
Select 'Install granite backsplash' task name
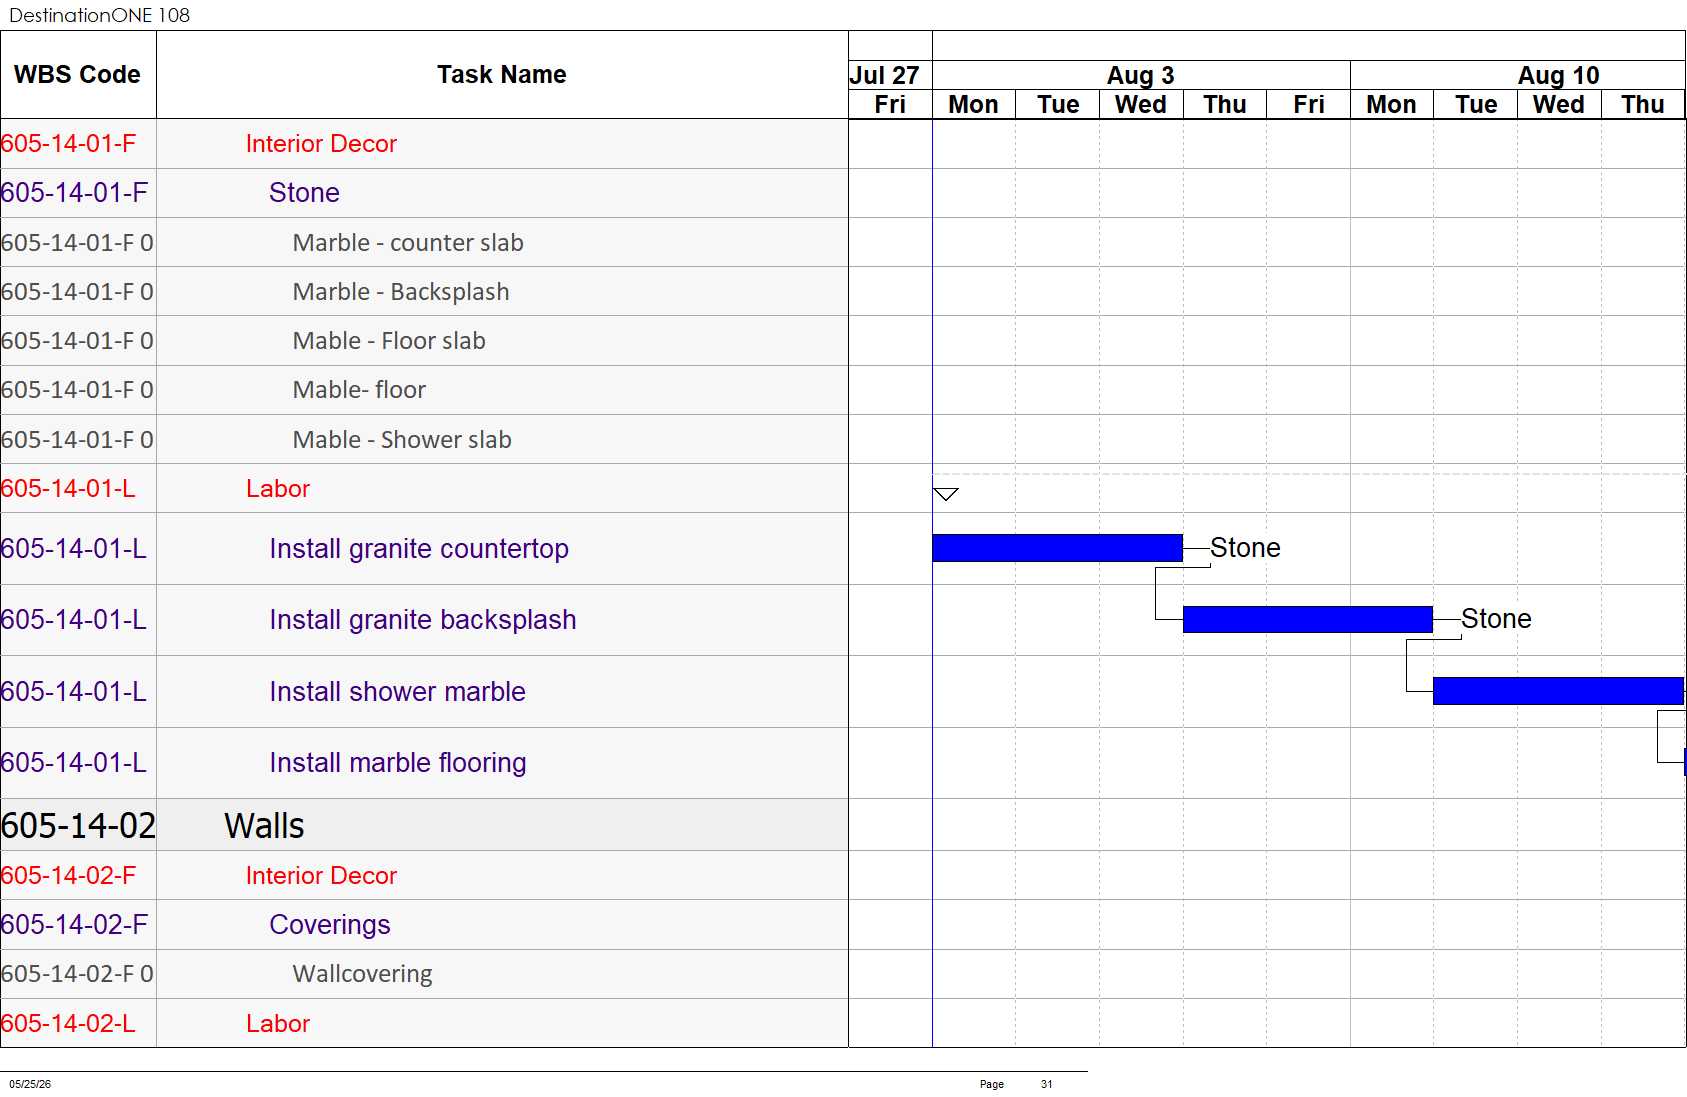(x=423, y=620)
